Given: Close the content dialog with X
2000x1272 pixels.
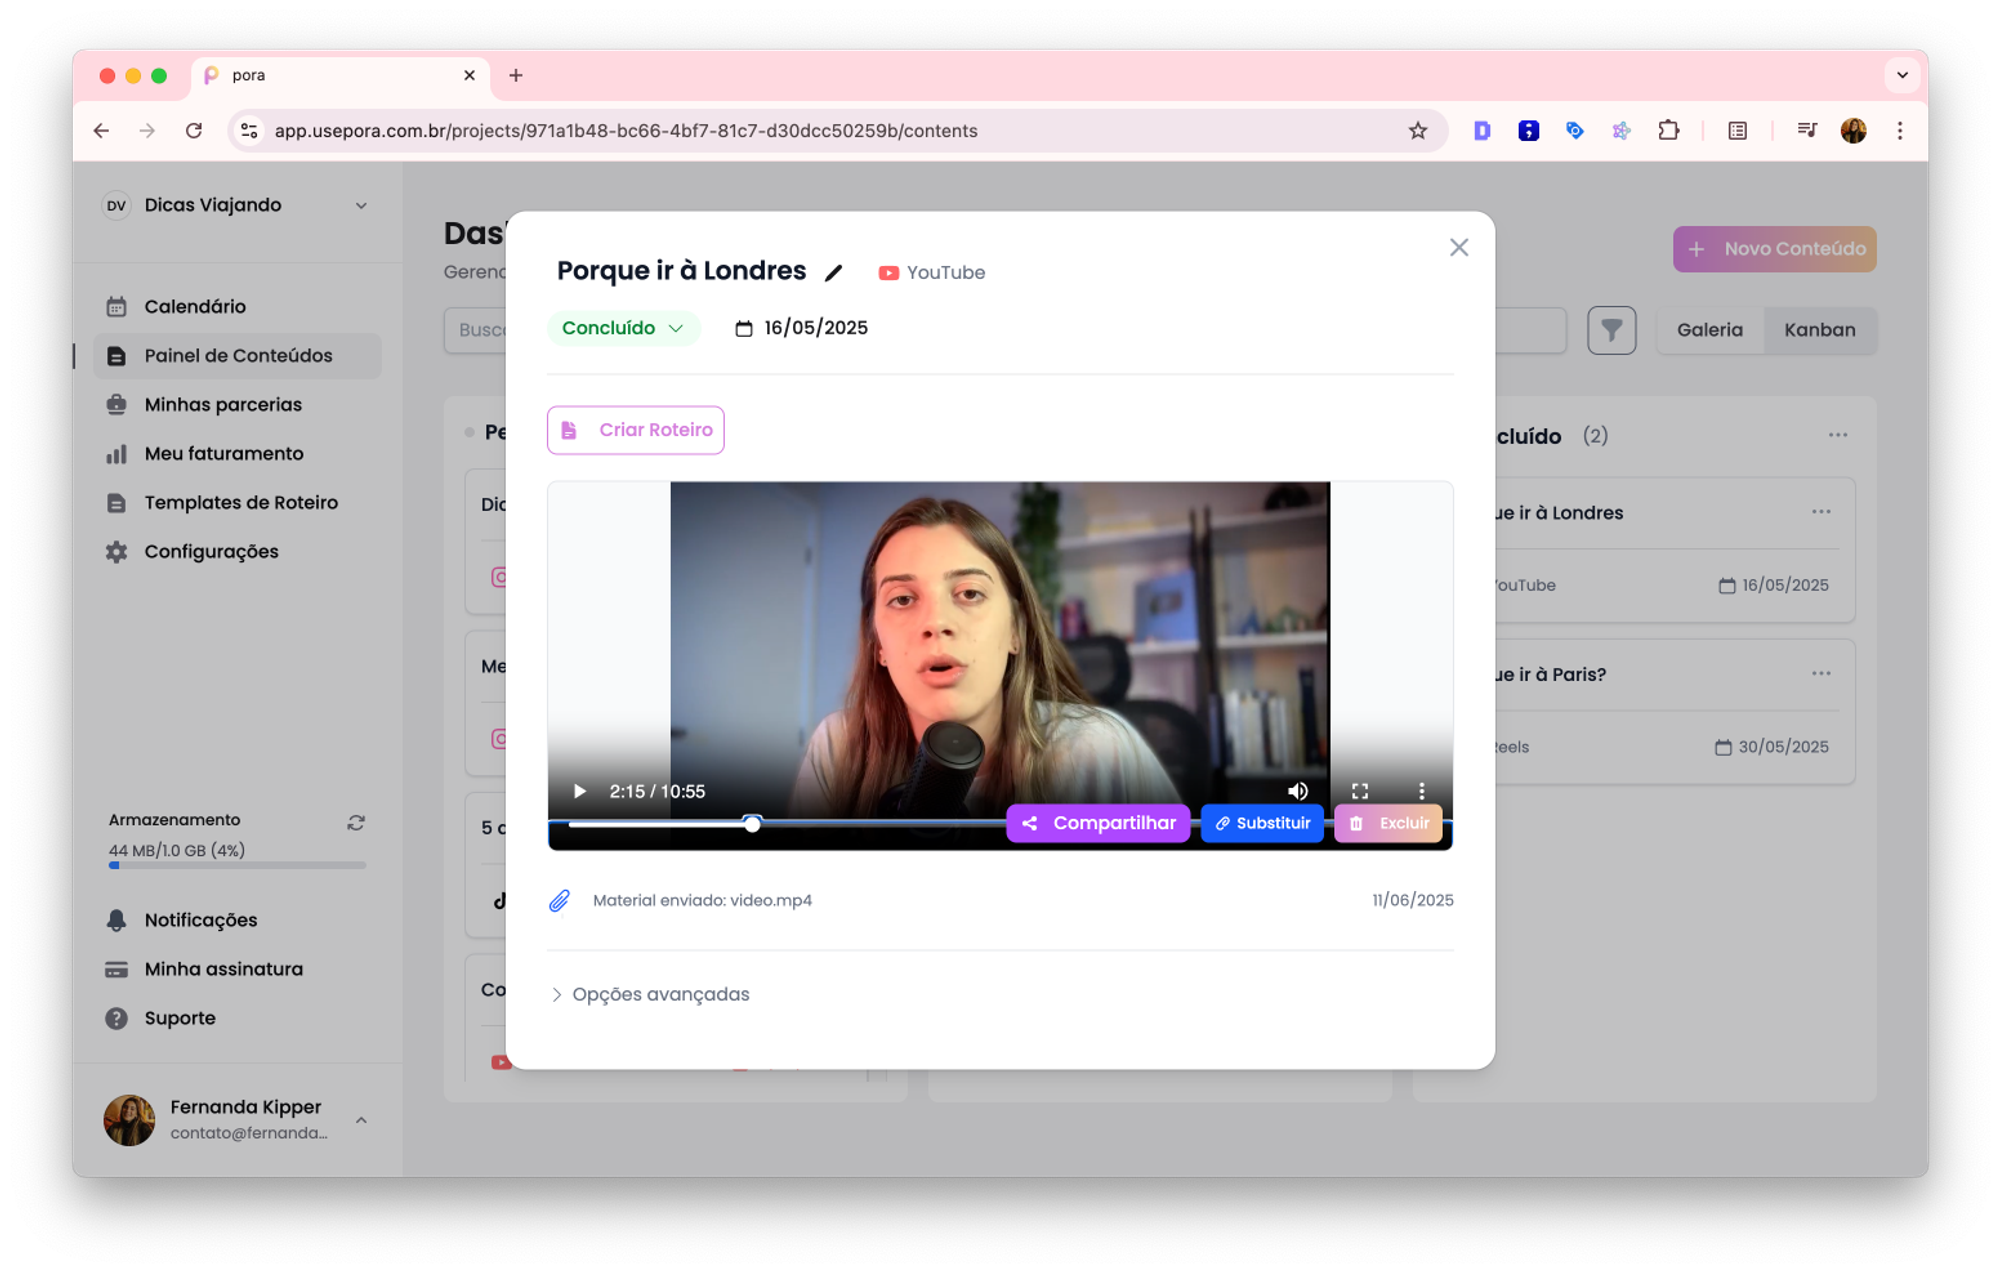Looking at the screenshot, I should point(1458,247).
